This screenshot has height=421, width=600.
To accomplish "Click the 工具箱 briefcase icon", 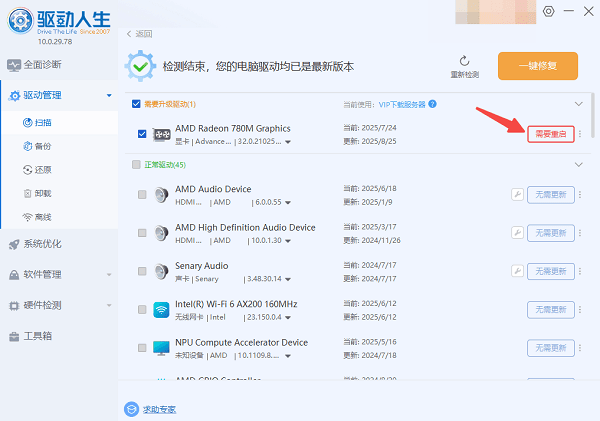I will [14, 336].
